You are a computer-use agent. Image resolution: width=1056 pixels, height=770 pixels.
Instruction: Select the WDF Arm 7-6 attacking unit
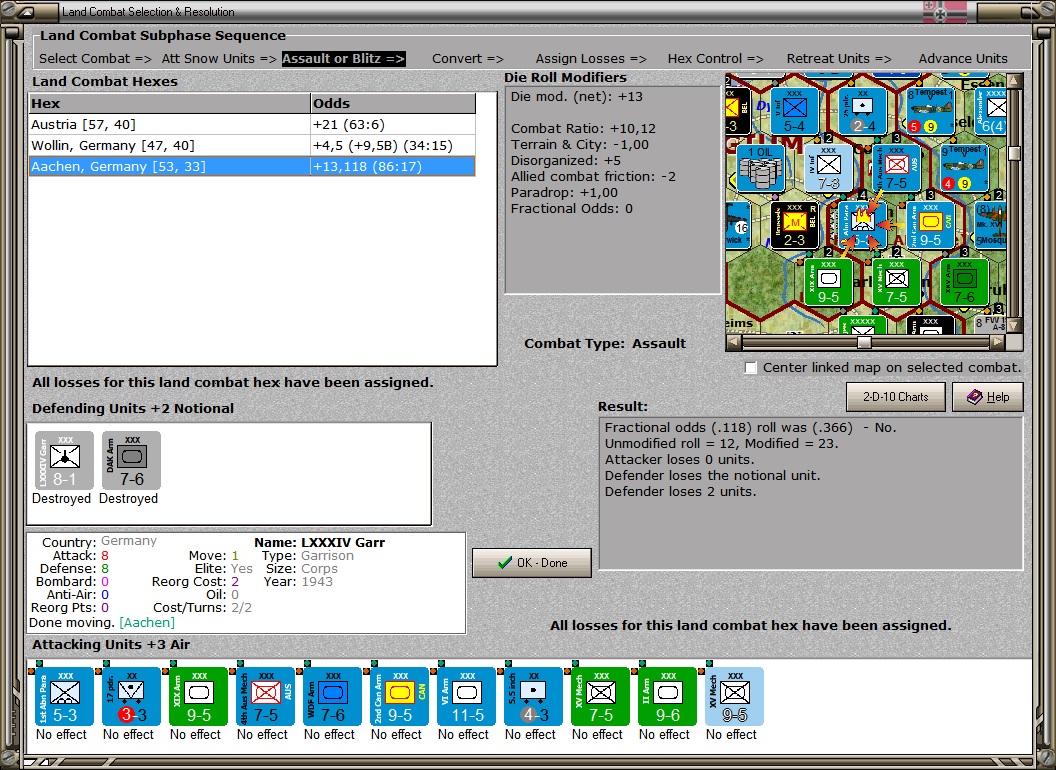(333, 697)
